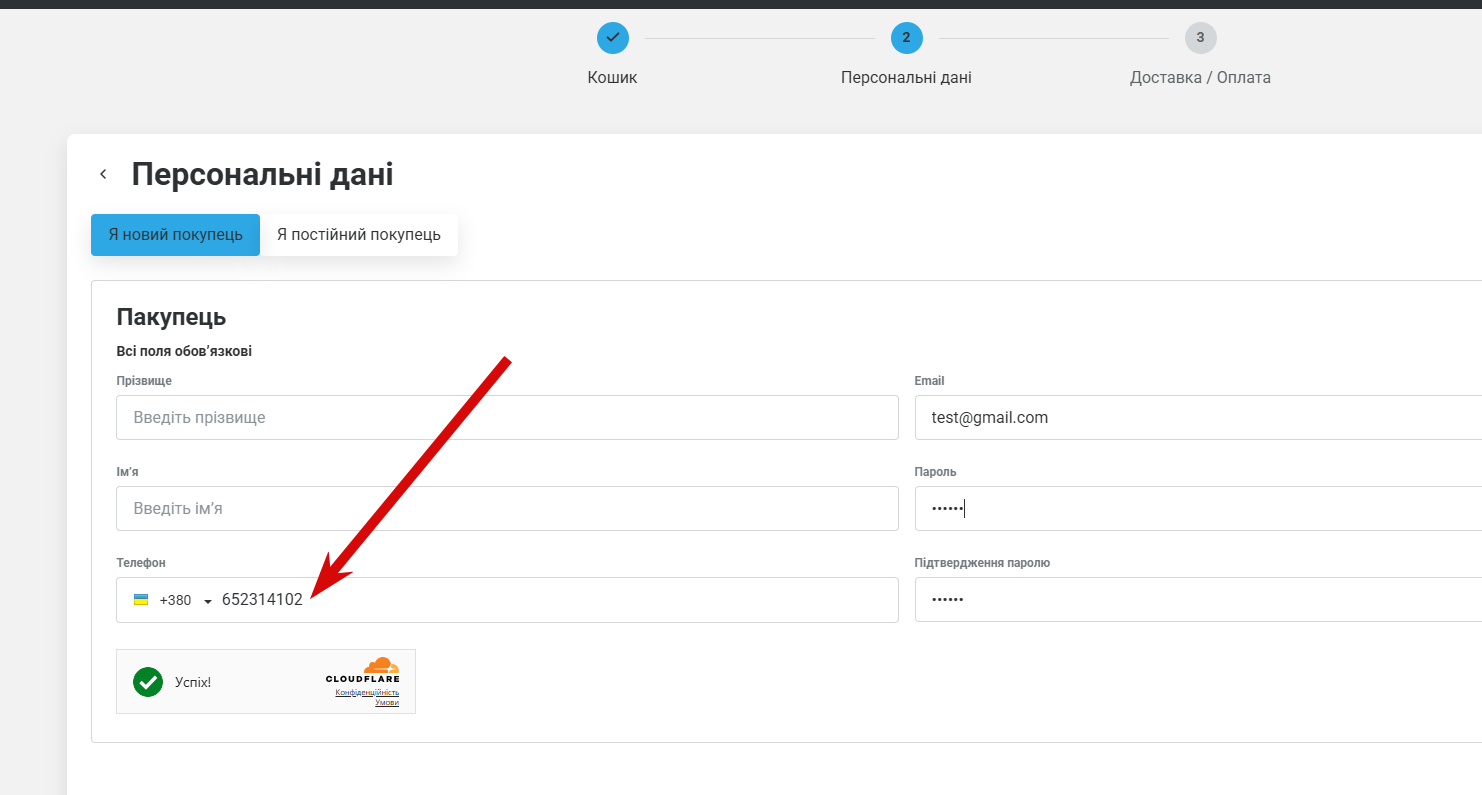
Task: Switch to Я постійний покупець tab
Action: [359, 234]
